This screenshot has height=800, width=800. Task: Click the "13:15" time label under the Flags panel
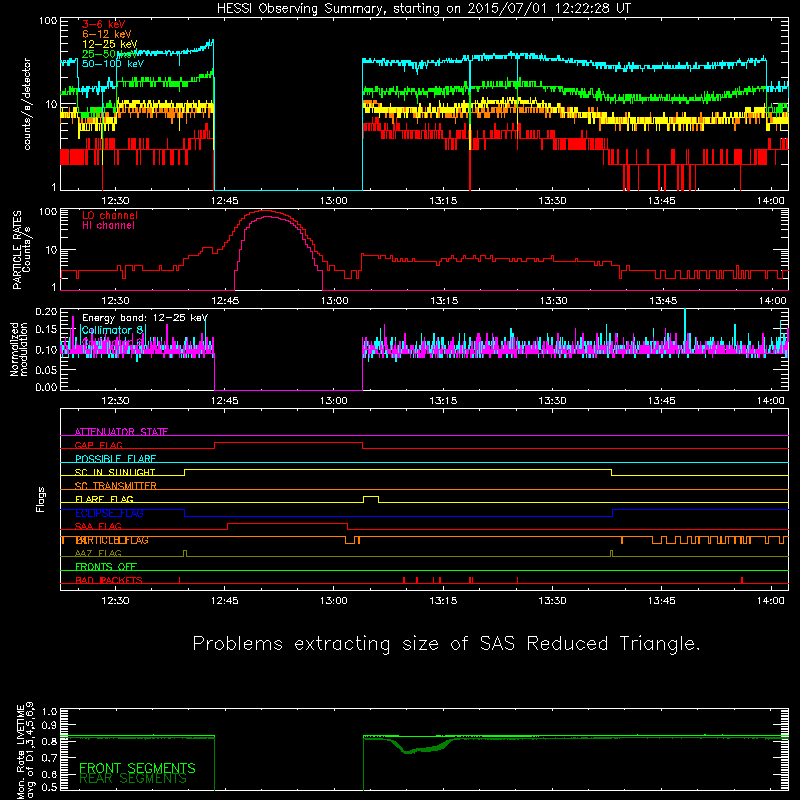click(x=443, y=601)
